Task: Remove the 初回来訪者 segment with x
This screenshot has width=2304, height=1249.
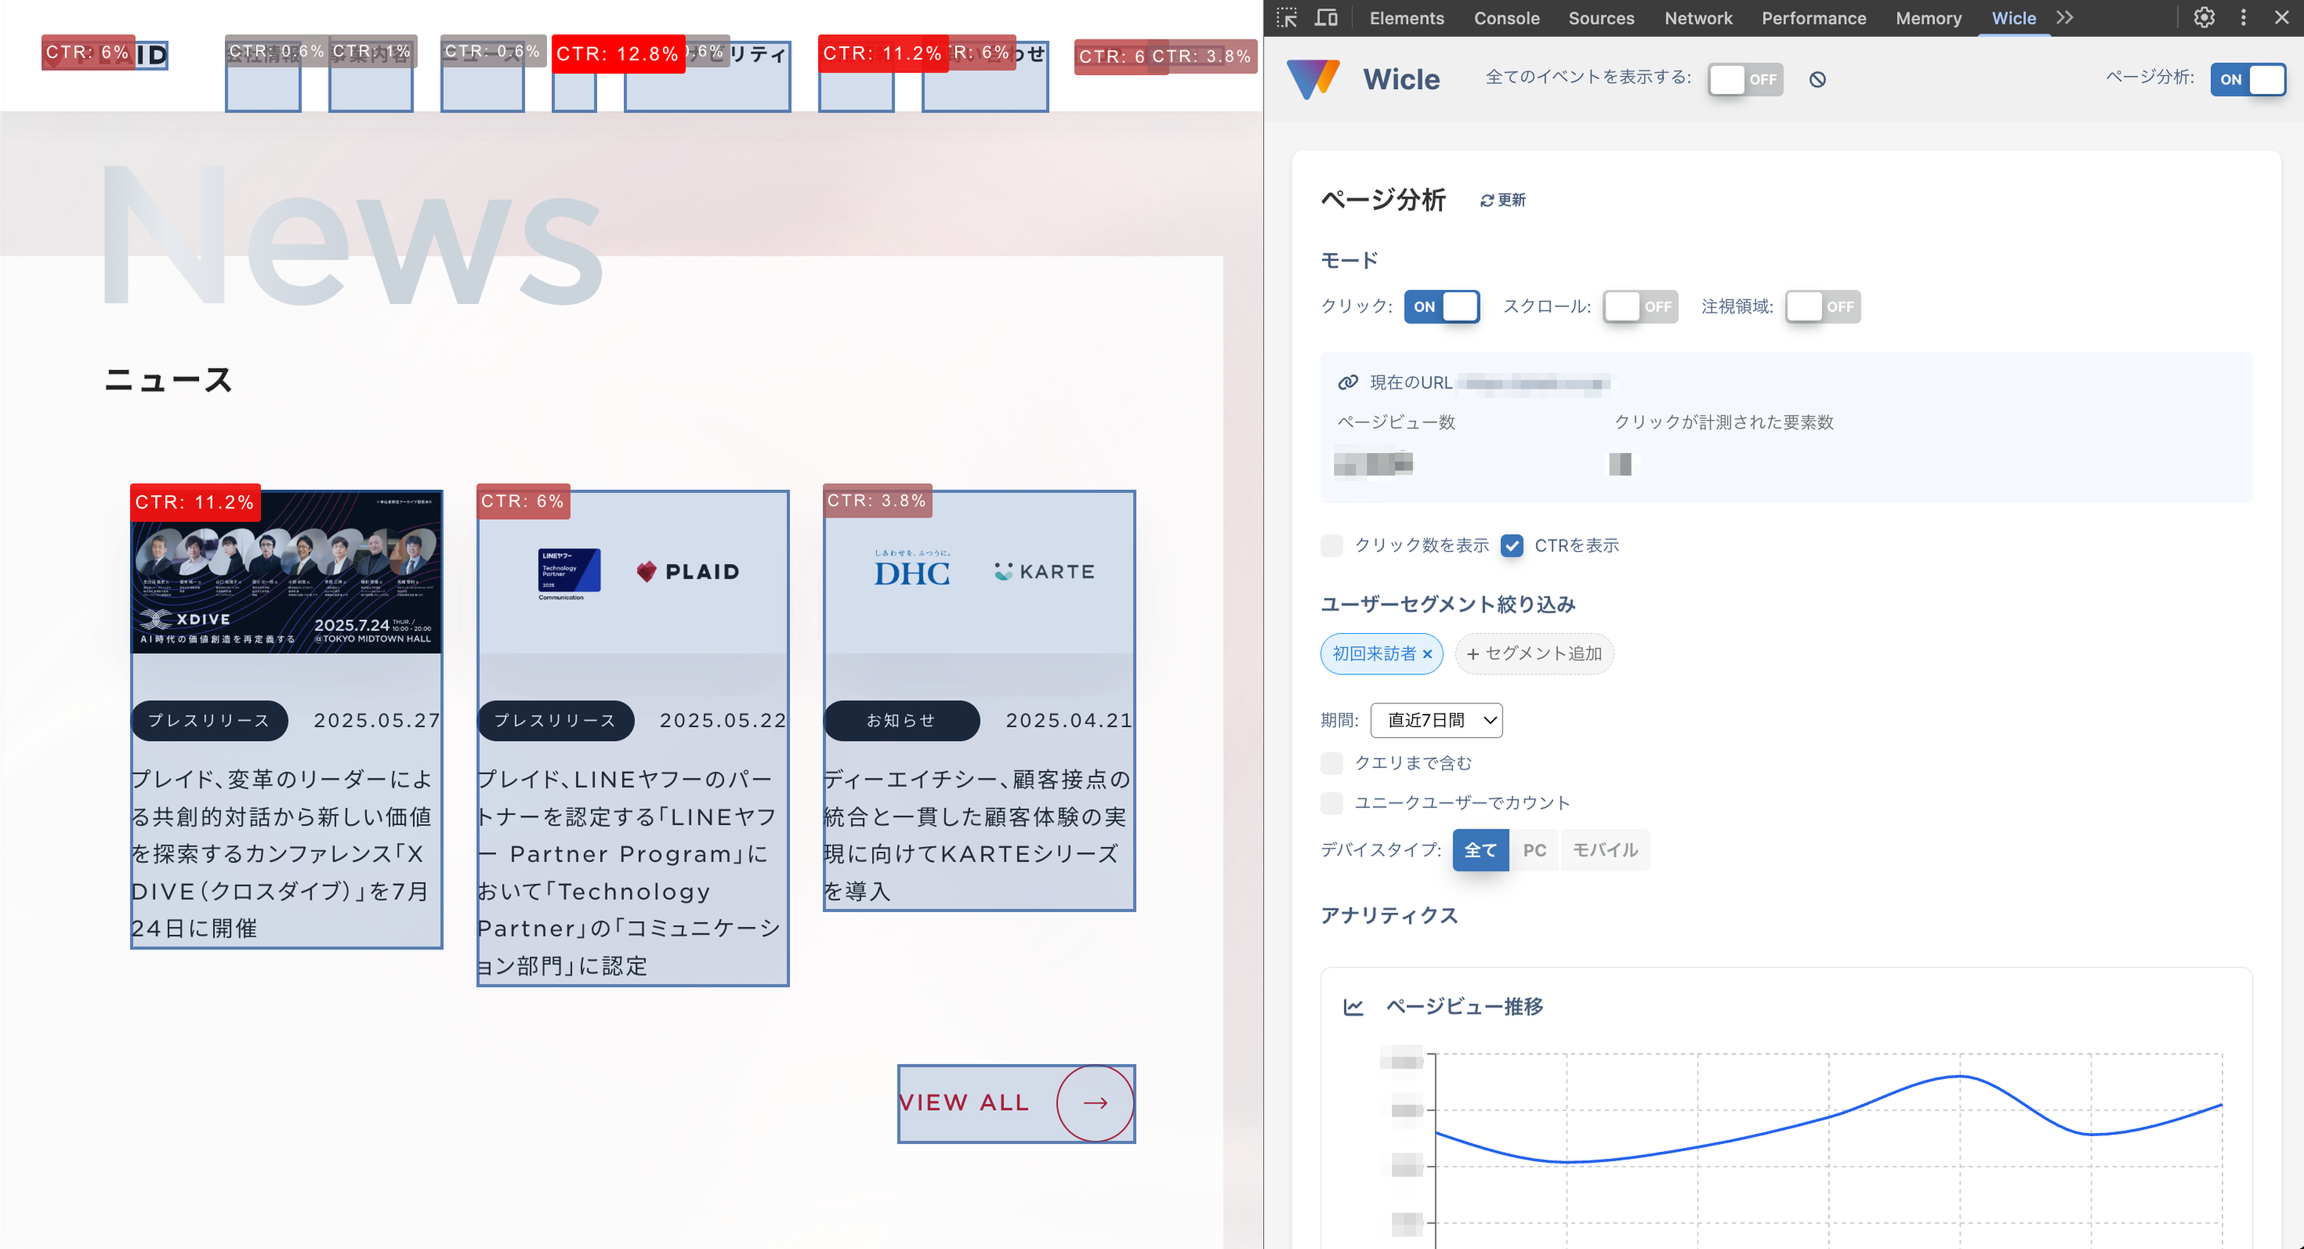Action: click(1427, 654)
